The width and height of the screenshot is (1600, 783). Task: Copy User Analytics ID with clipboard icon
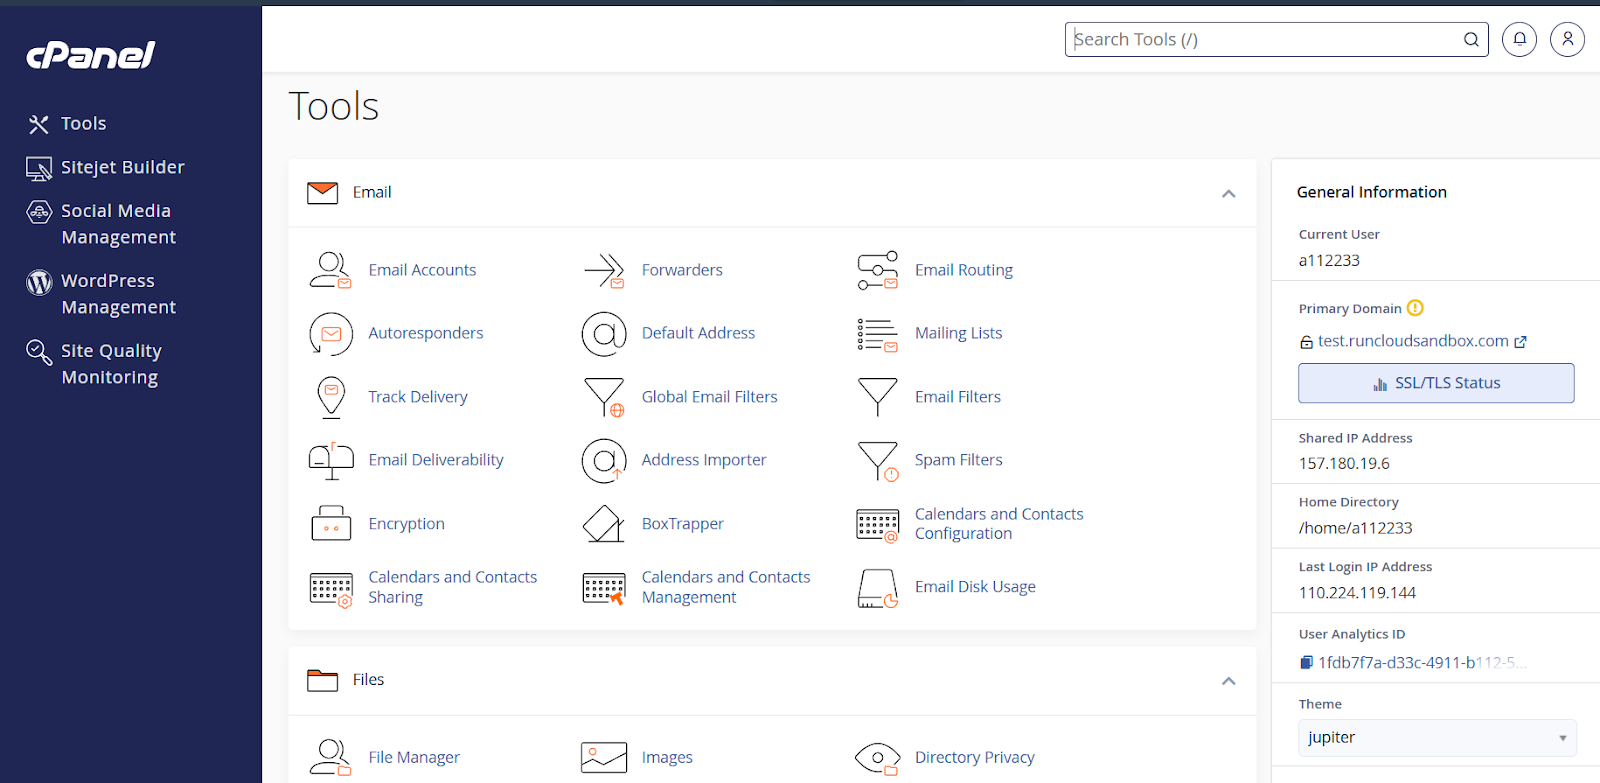click(x=1306, y=662)
